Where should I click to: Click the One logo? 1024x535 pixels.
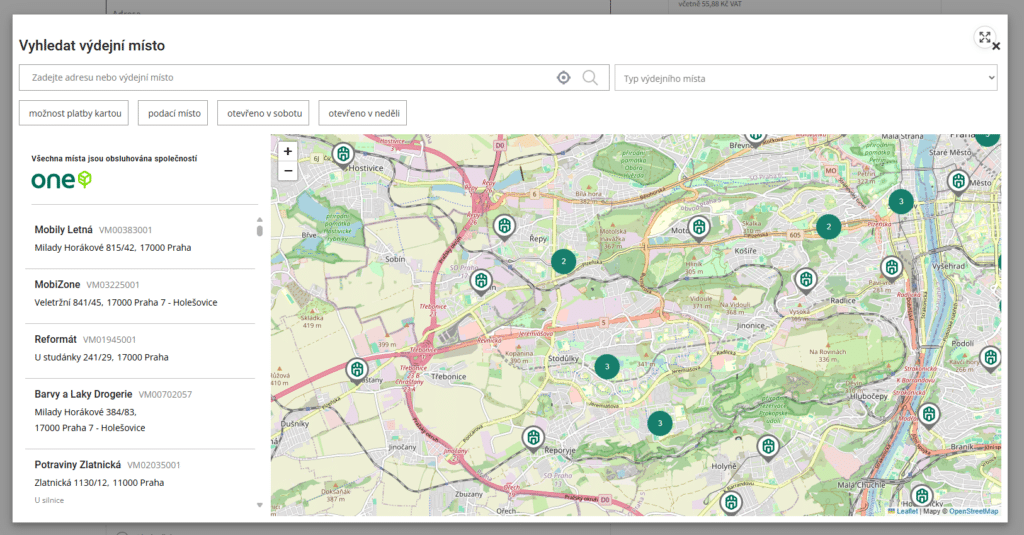tap(61, 180)
